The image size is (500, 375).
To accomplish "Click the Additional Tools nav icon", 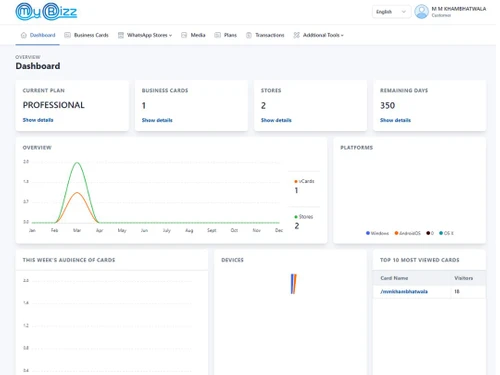I will point(296,35).
